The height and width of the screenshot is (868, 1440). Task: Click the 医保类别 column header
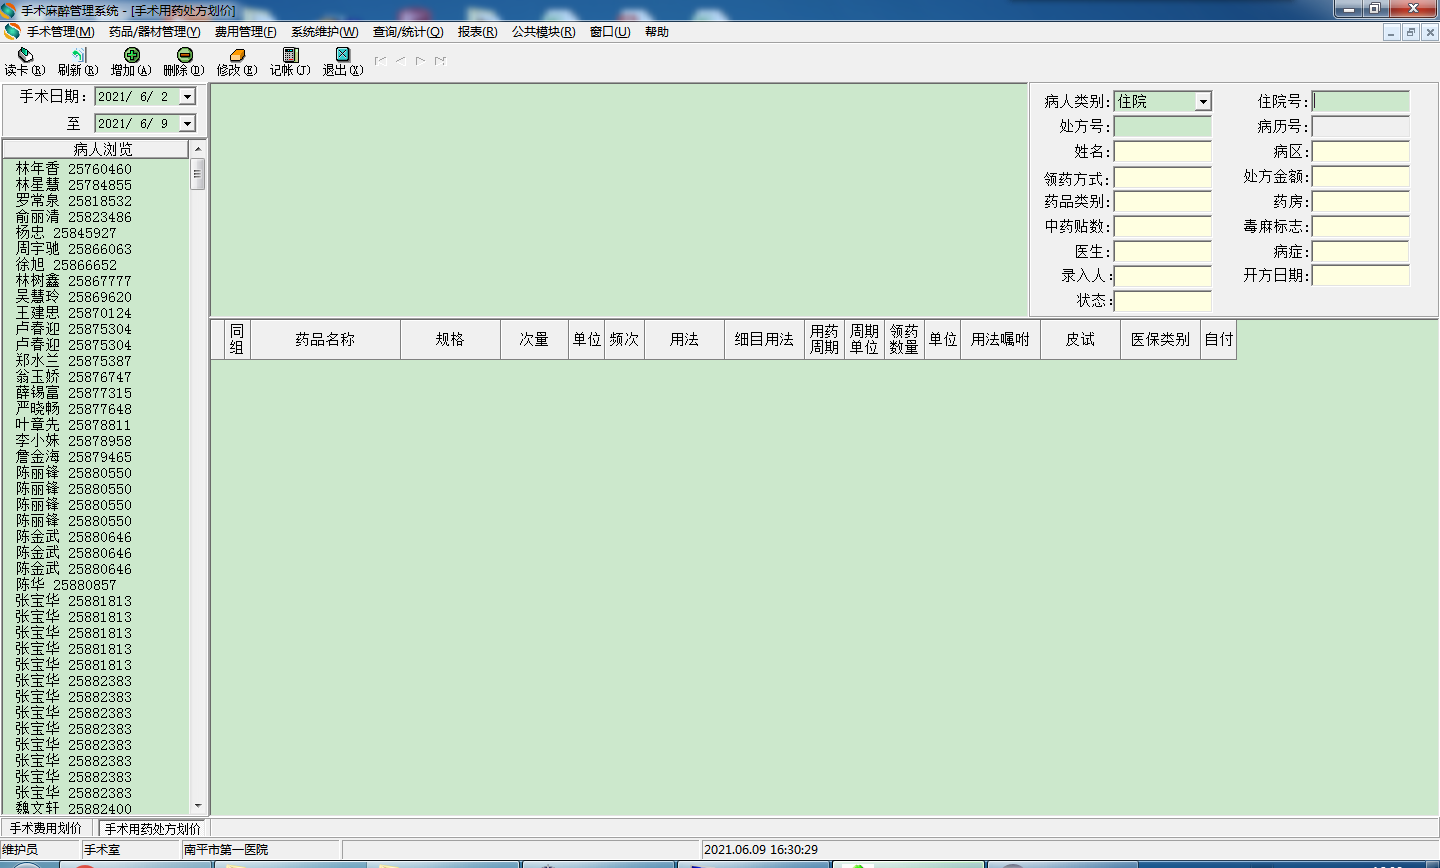(x=1160, y=340)
